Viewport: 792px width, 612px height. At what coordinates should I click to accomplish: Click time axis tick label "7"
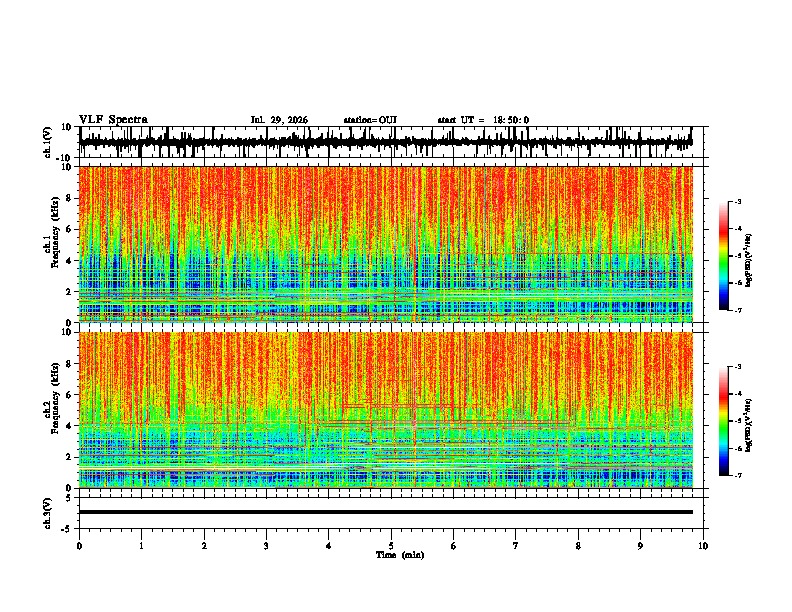(516, 546)
